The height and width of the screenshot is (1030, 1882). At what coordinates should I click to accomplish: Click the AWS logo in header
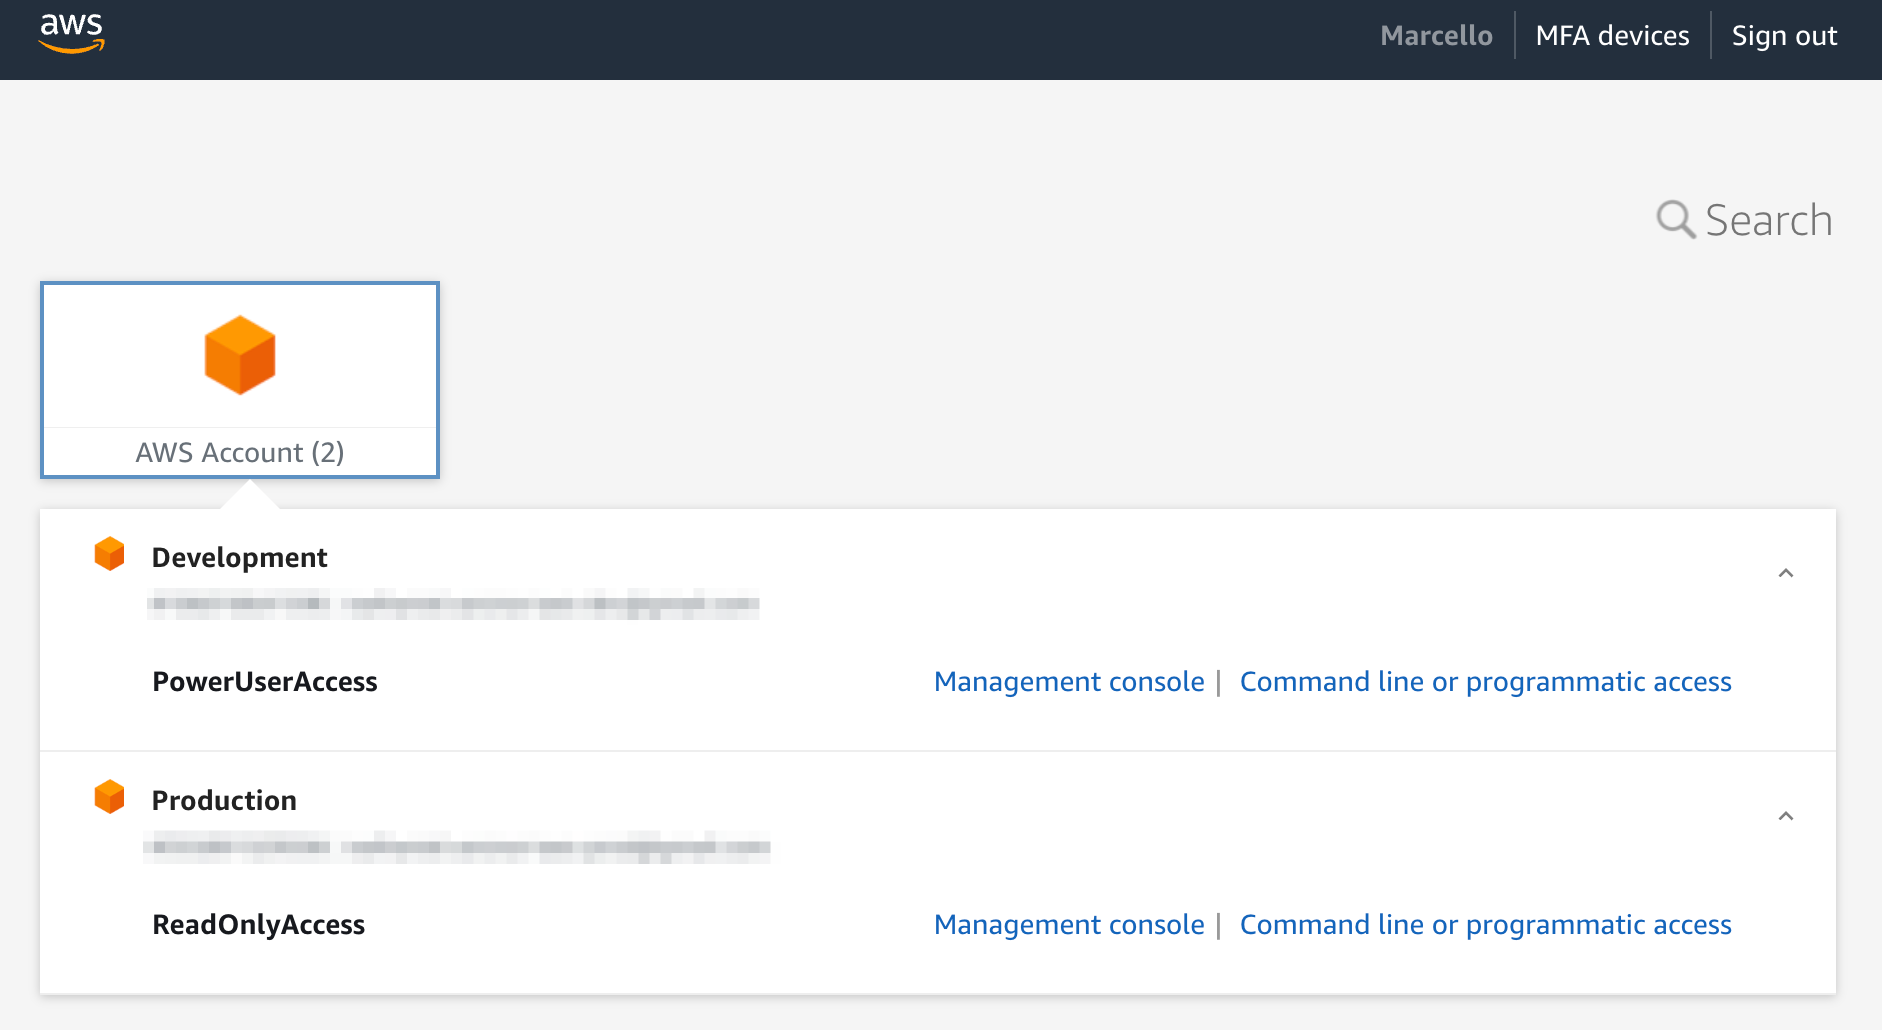pos(71,34)
